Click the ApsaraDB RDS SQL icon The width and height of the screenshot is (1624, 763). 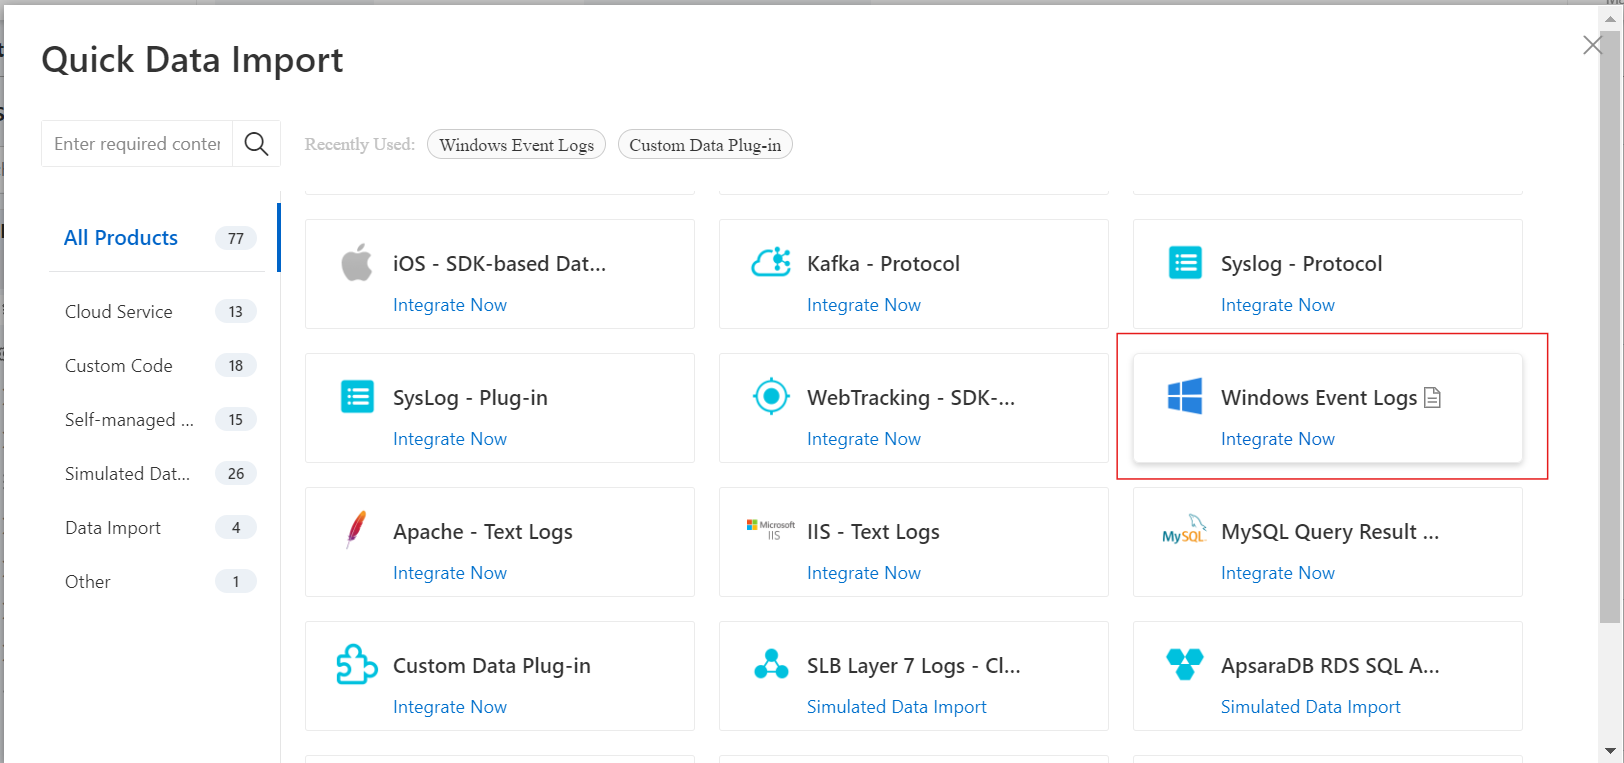1185,664
